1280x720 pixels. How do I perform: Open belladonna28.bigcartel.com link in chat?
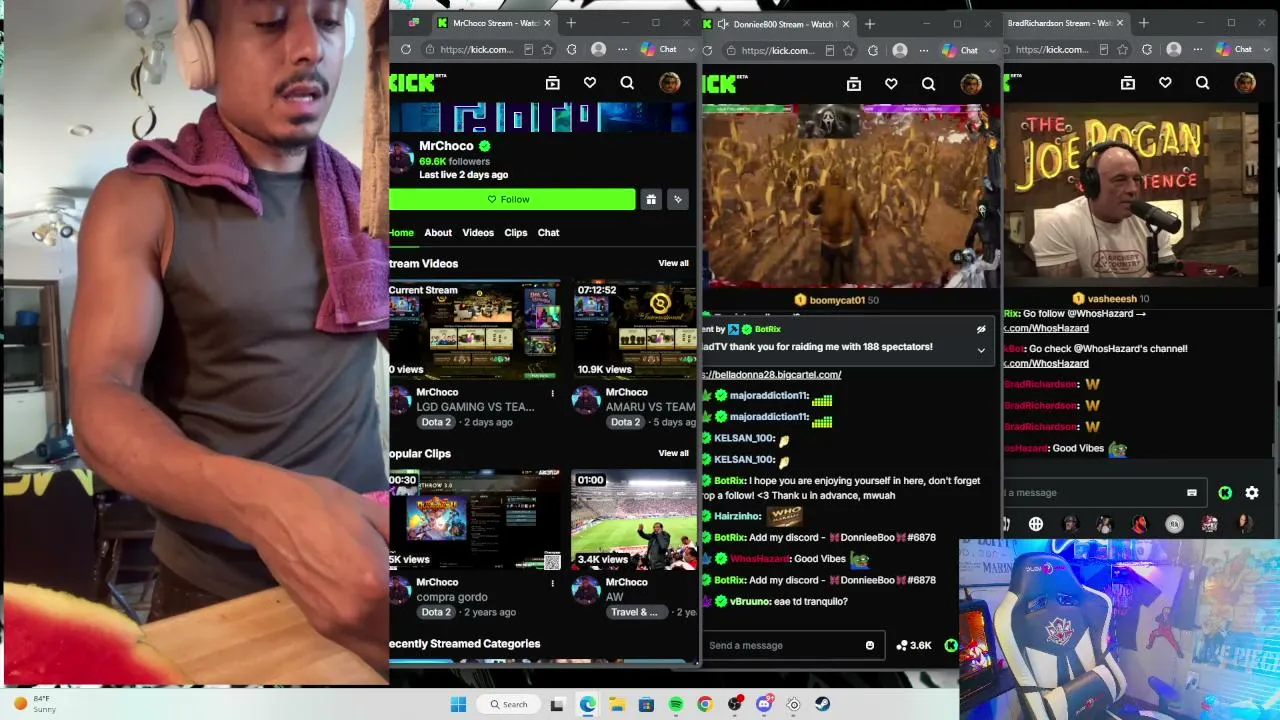pyautogui.click(x=771, y=374)
